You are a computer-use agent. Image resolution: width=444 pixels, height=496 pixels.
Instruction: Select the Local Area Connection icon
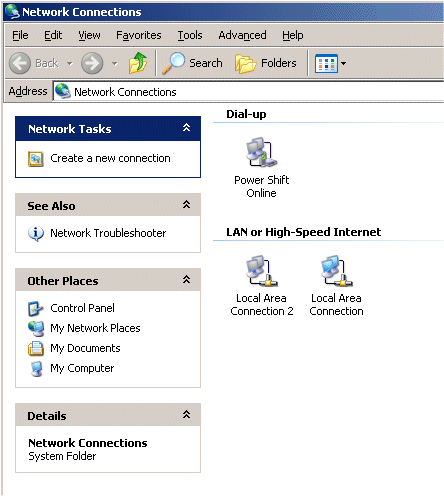click(337, 271)
